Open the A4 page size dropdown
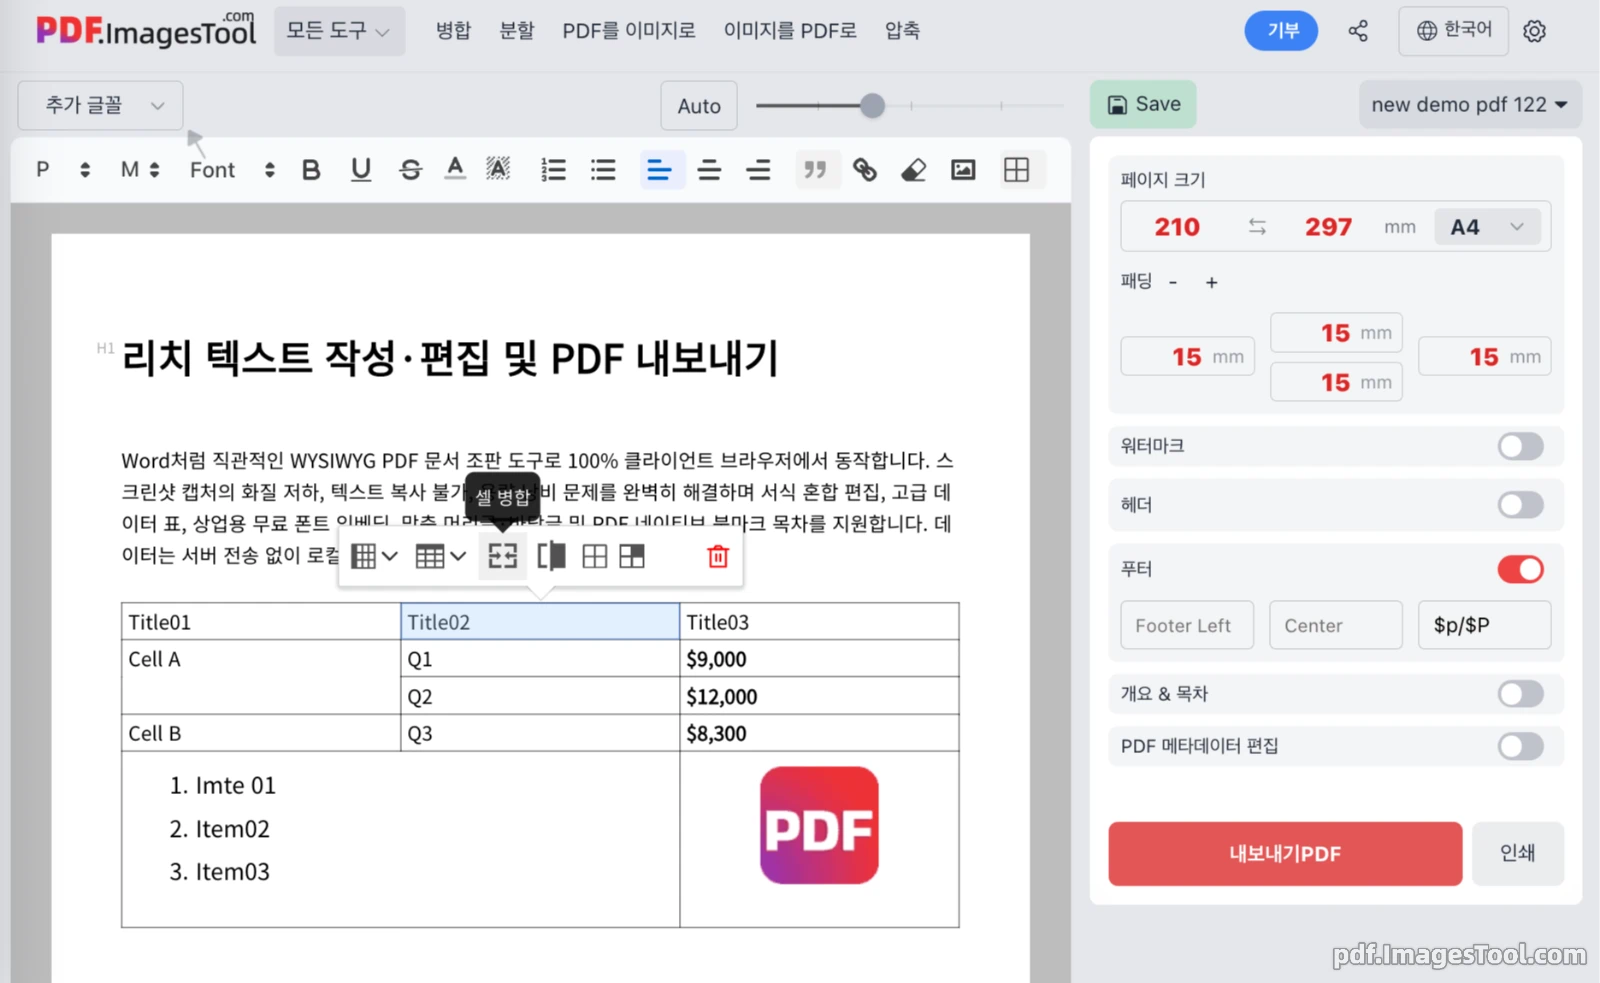Screen dimensions: 1600x983 coord(1488,227)
